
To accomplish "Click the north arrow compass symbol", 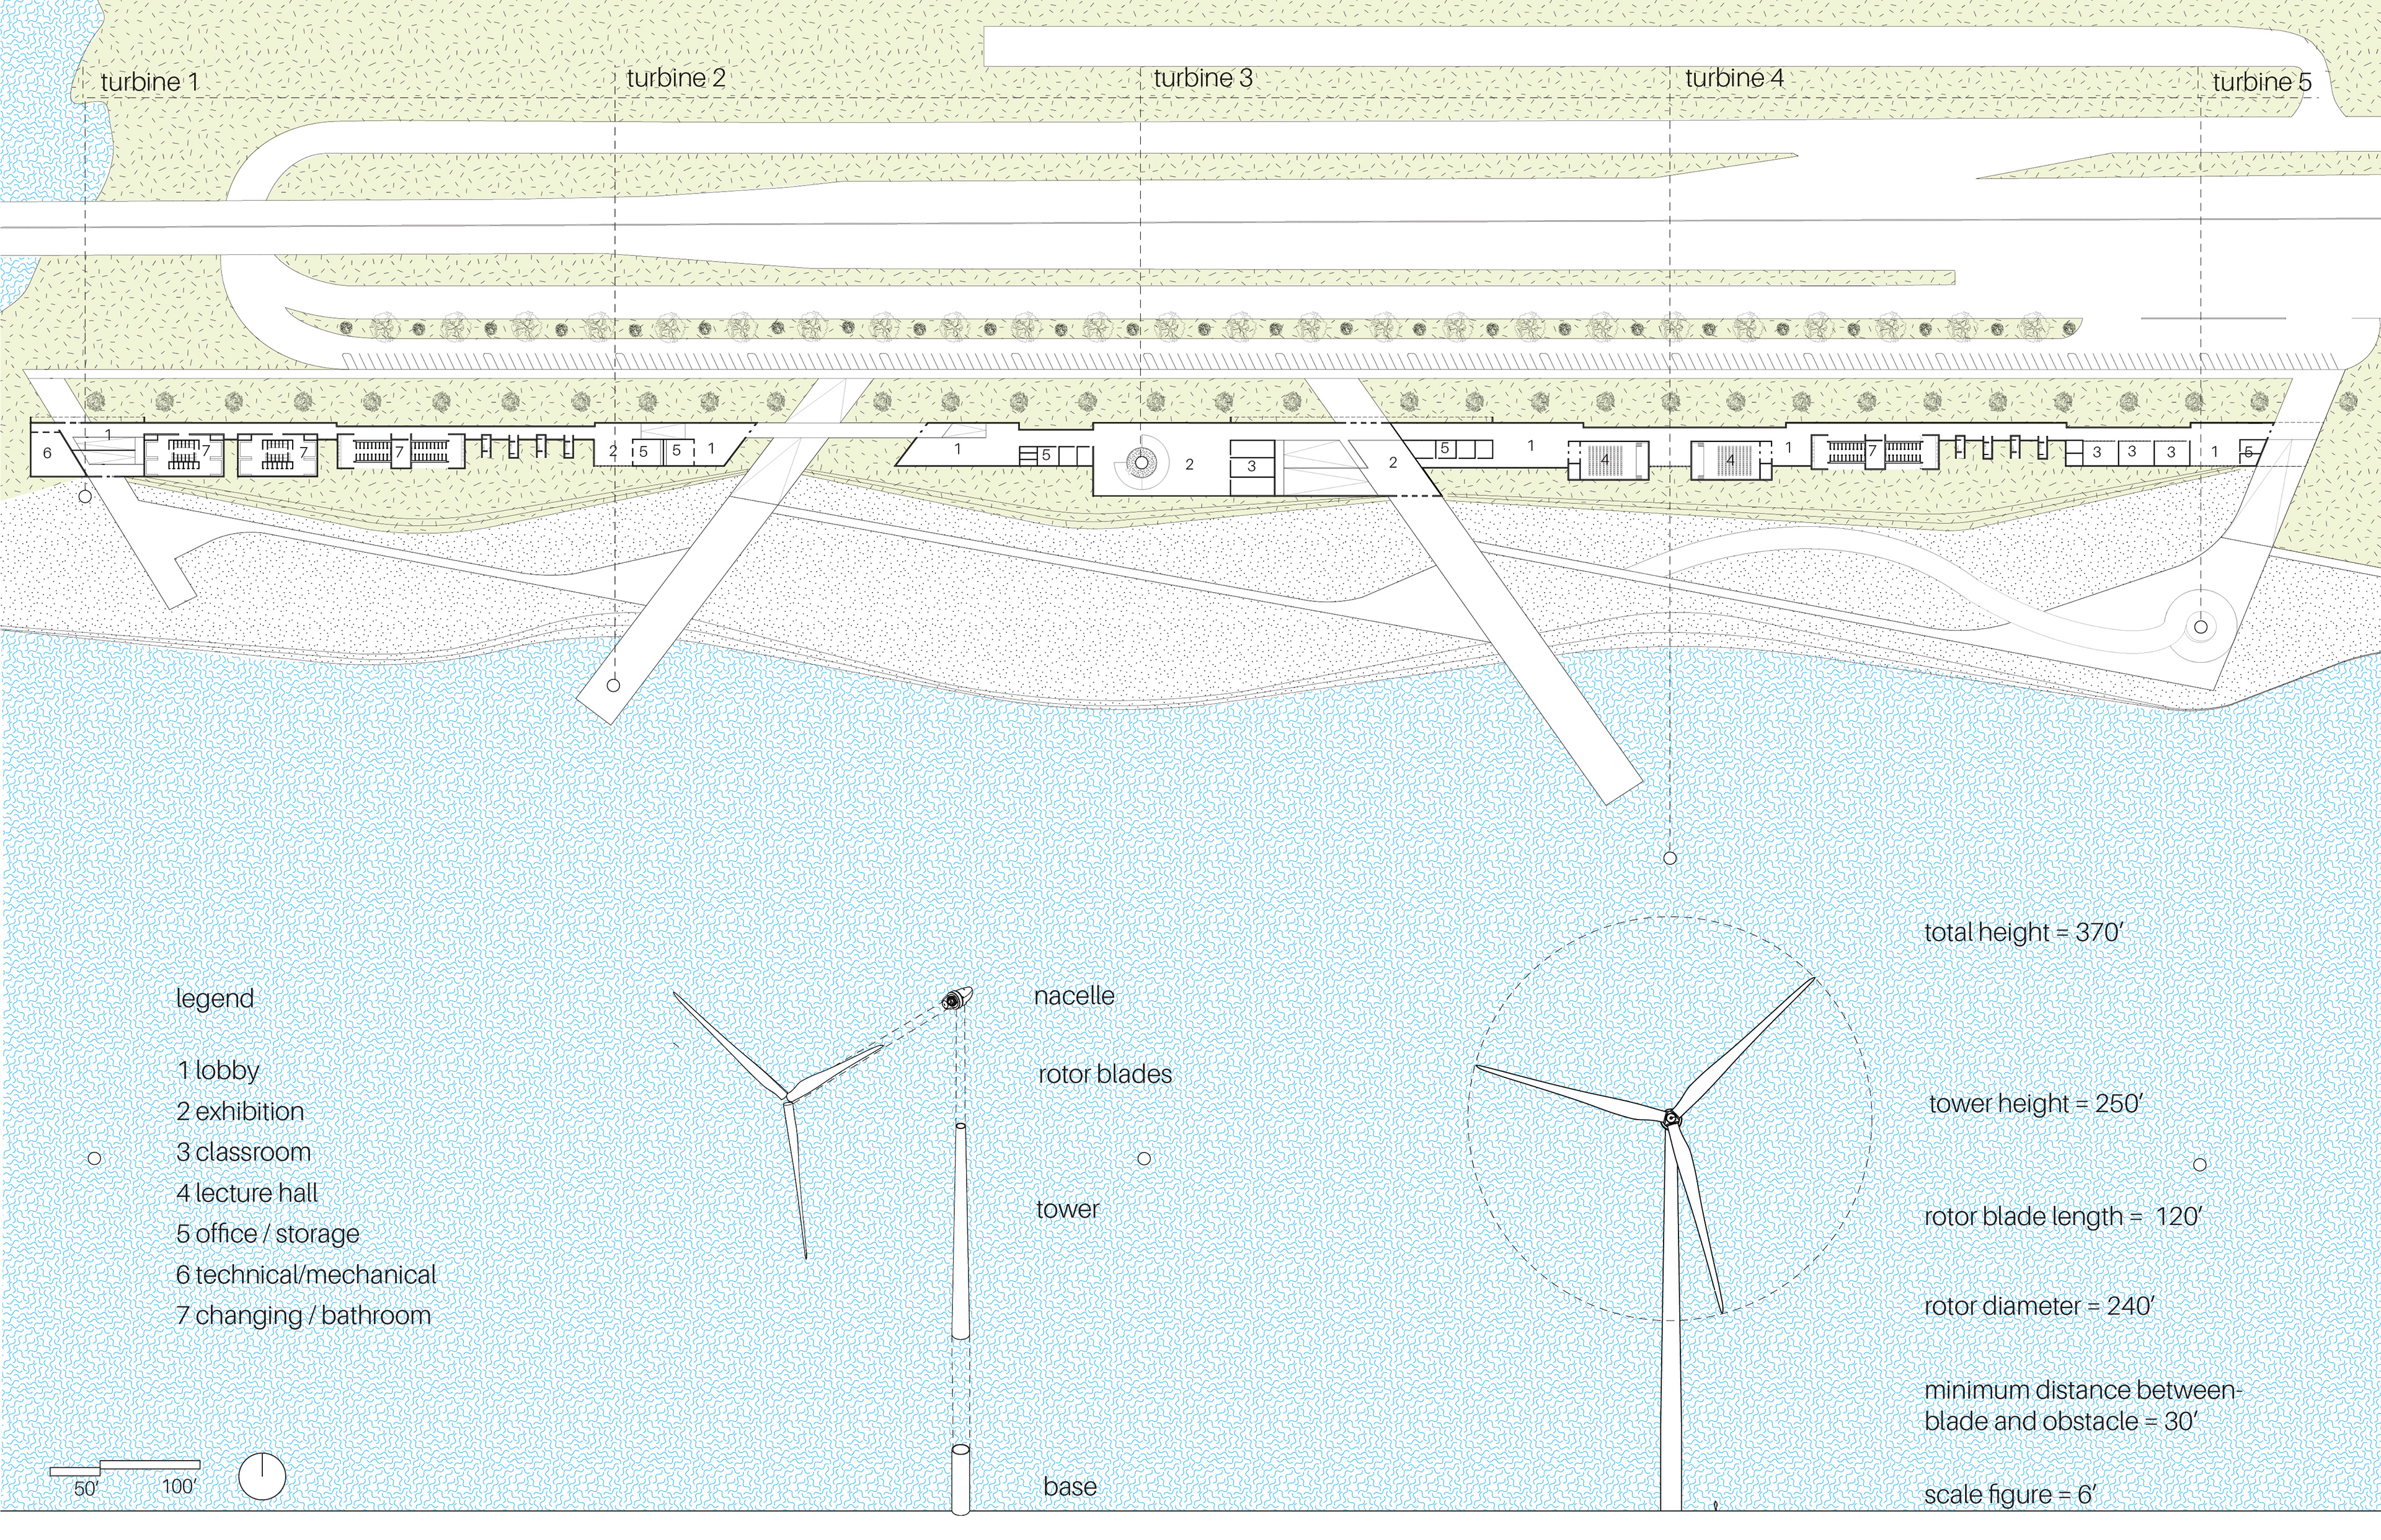I will 262,1476.
